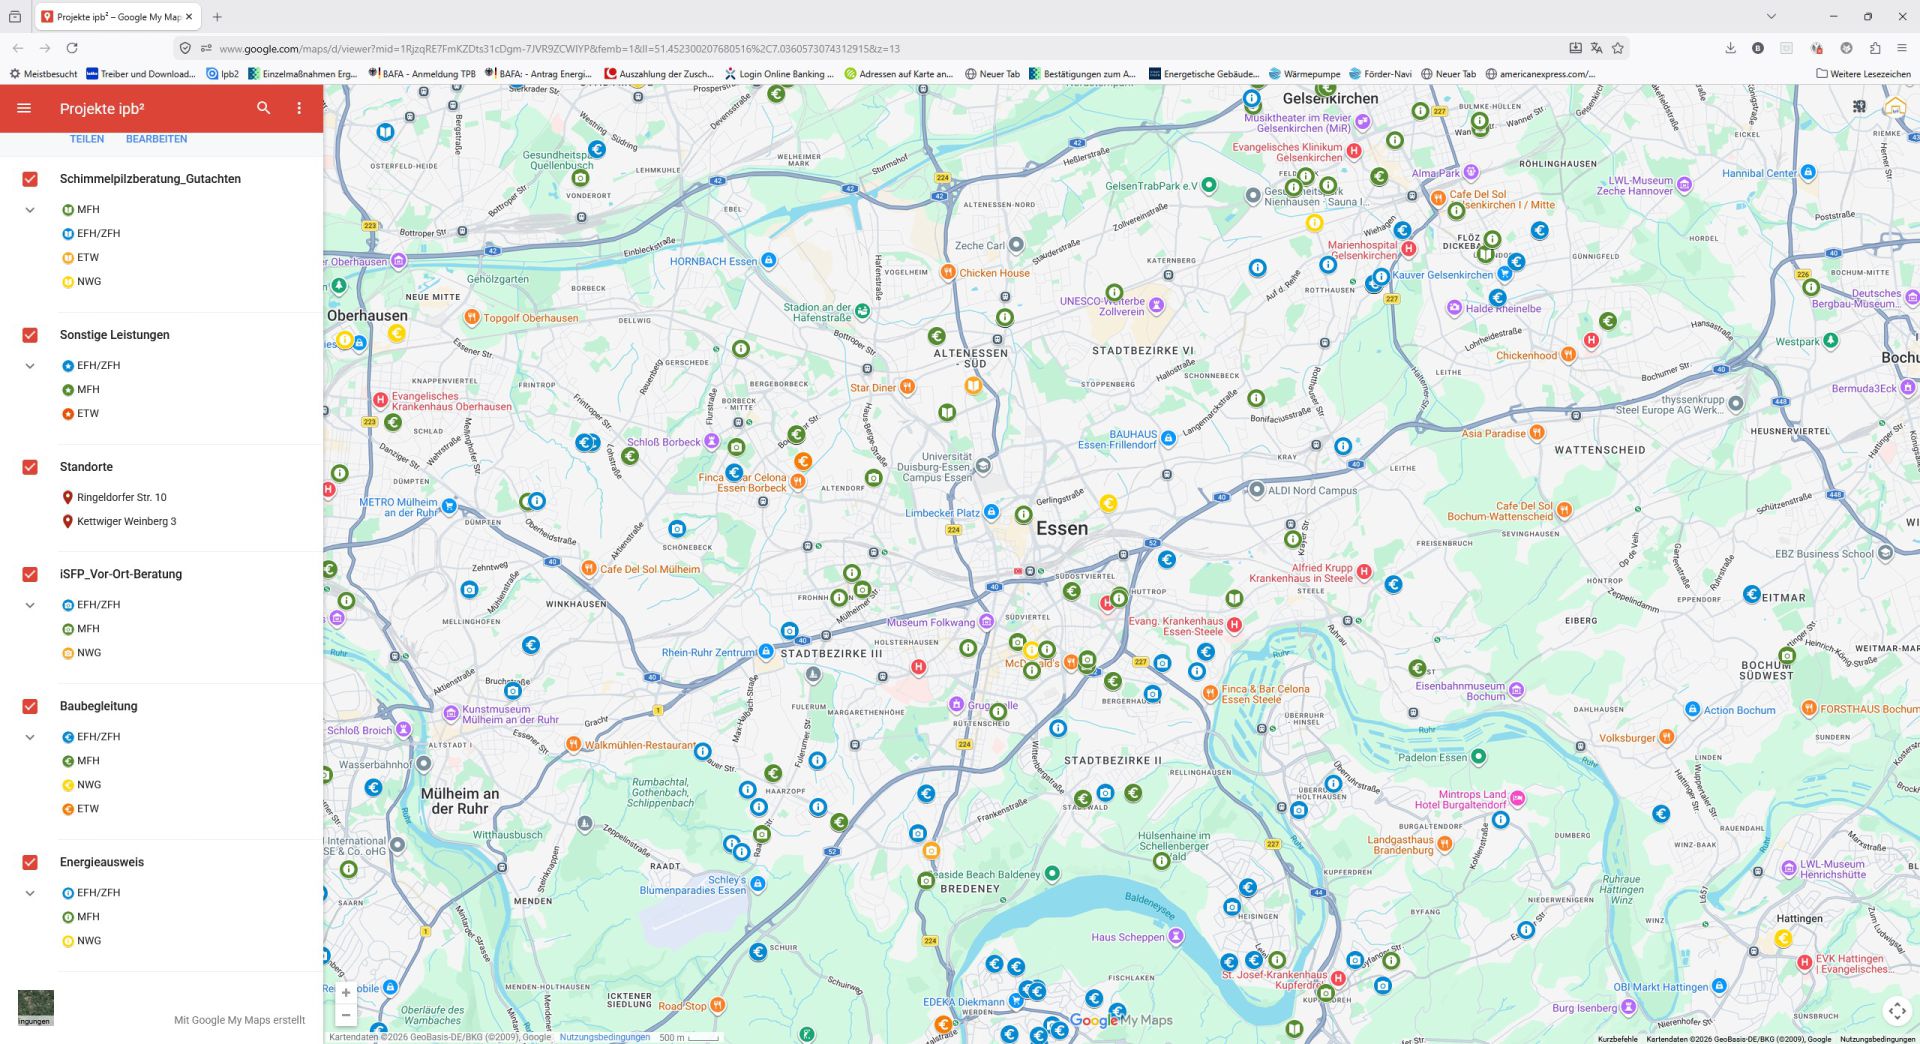Click the ALDI Nord Campus marker

[1256, 490]
